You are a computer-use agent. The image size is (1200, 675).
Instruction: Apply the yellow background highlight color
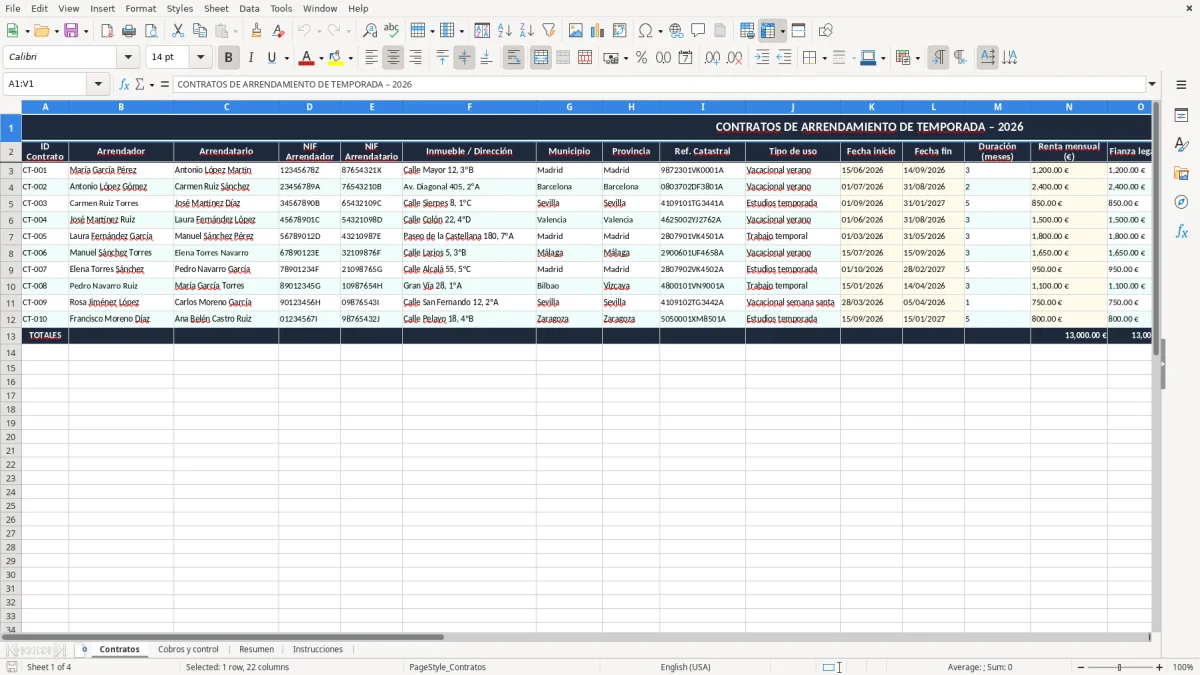(335, 58)
